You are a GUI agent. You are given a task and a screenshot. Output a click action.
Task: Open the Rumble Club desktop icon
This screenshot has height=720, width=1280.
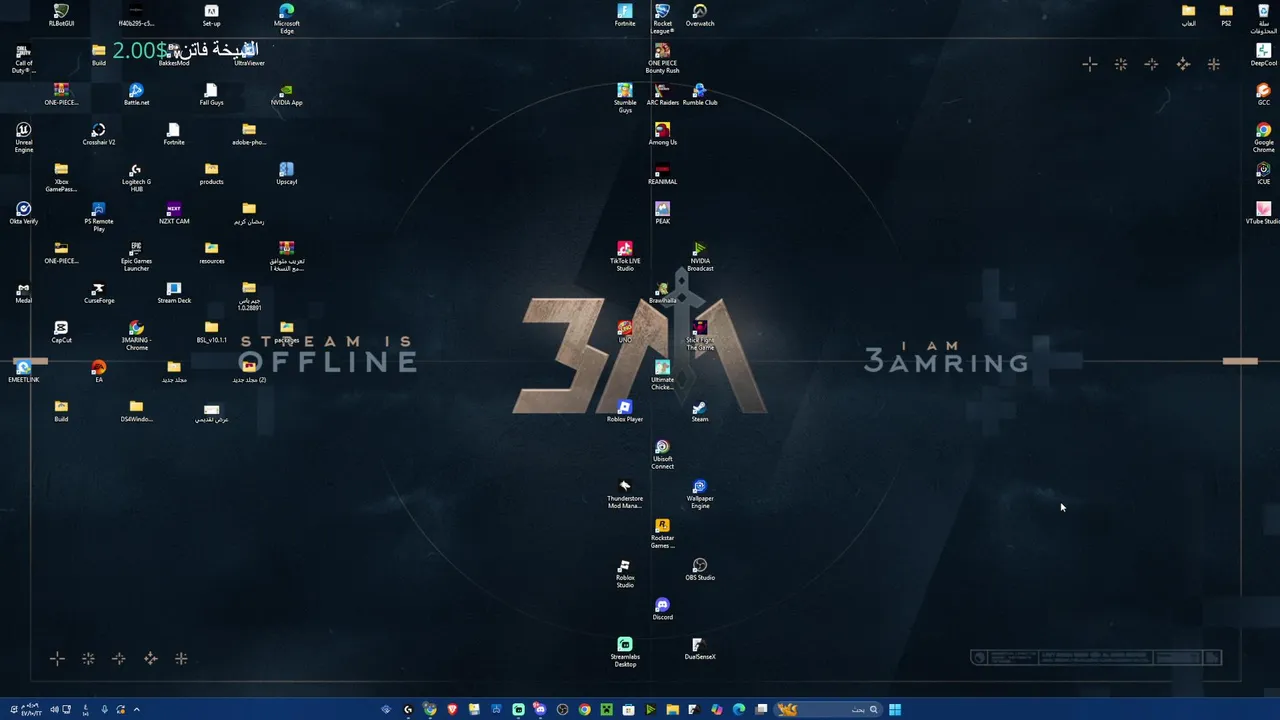pyautogui.click(x=700, y=95)
